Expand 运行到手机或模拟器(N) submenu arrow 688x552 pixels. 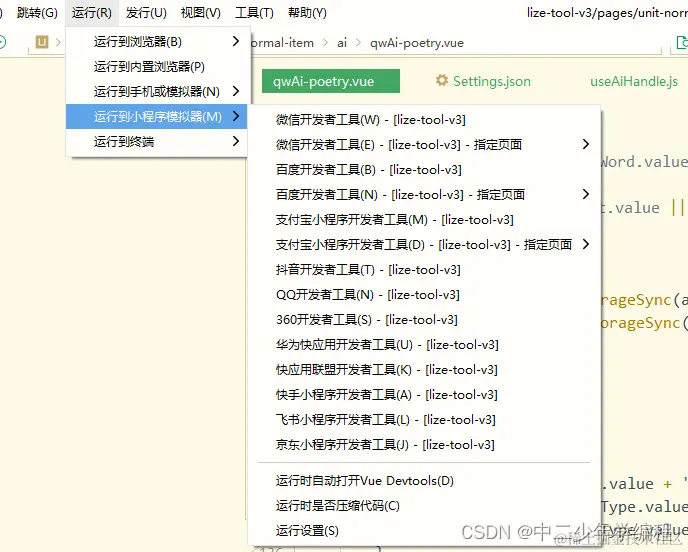236,91
